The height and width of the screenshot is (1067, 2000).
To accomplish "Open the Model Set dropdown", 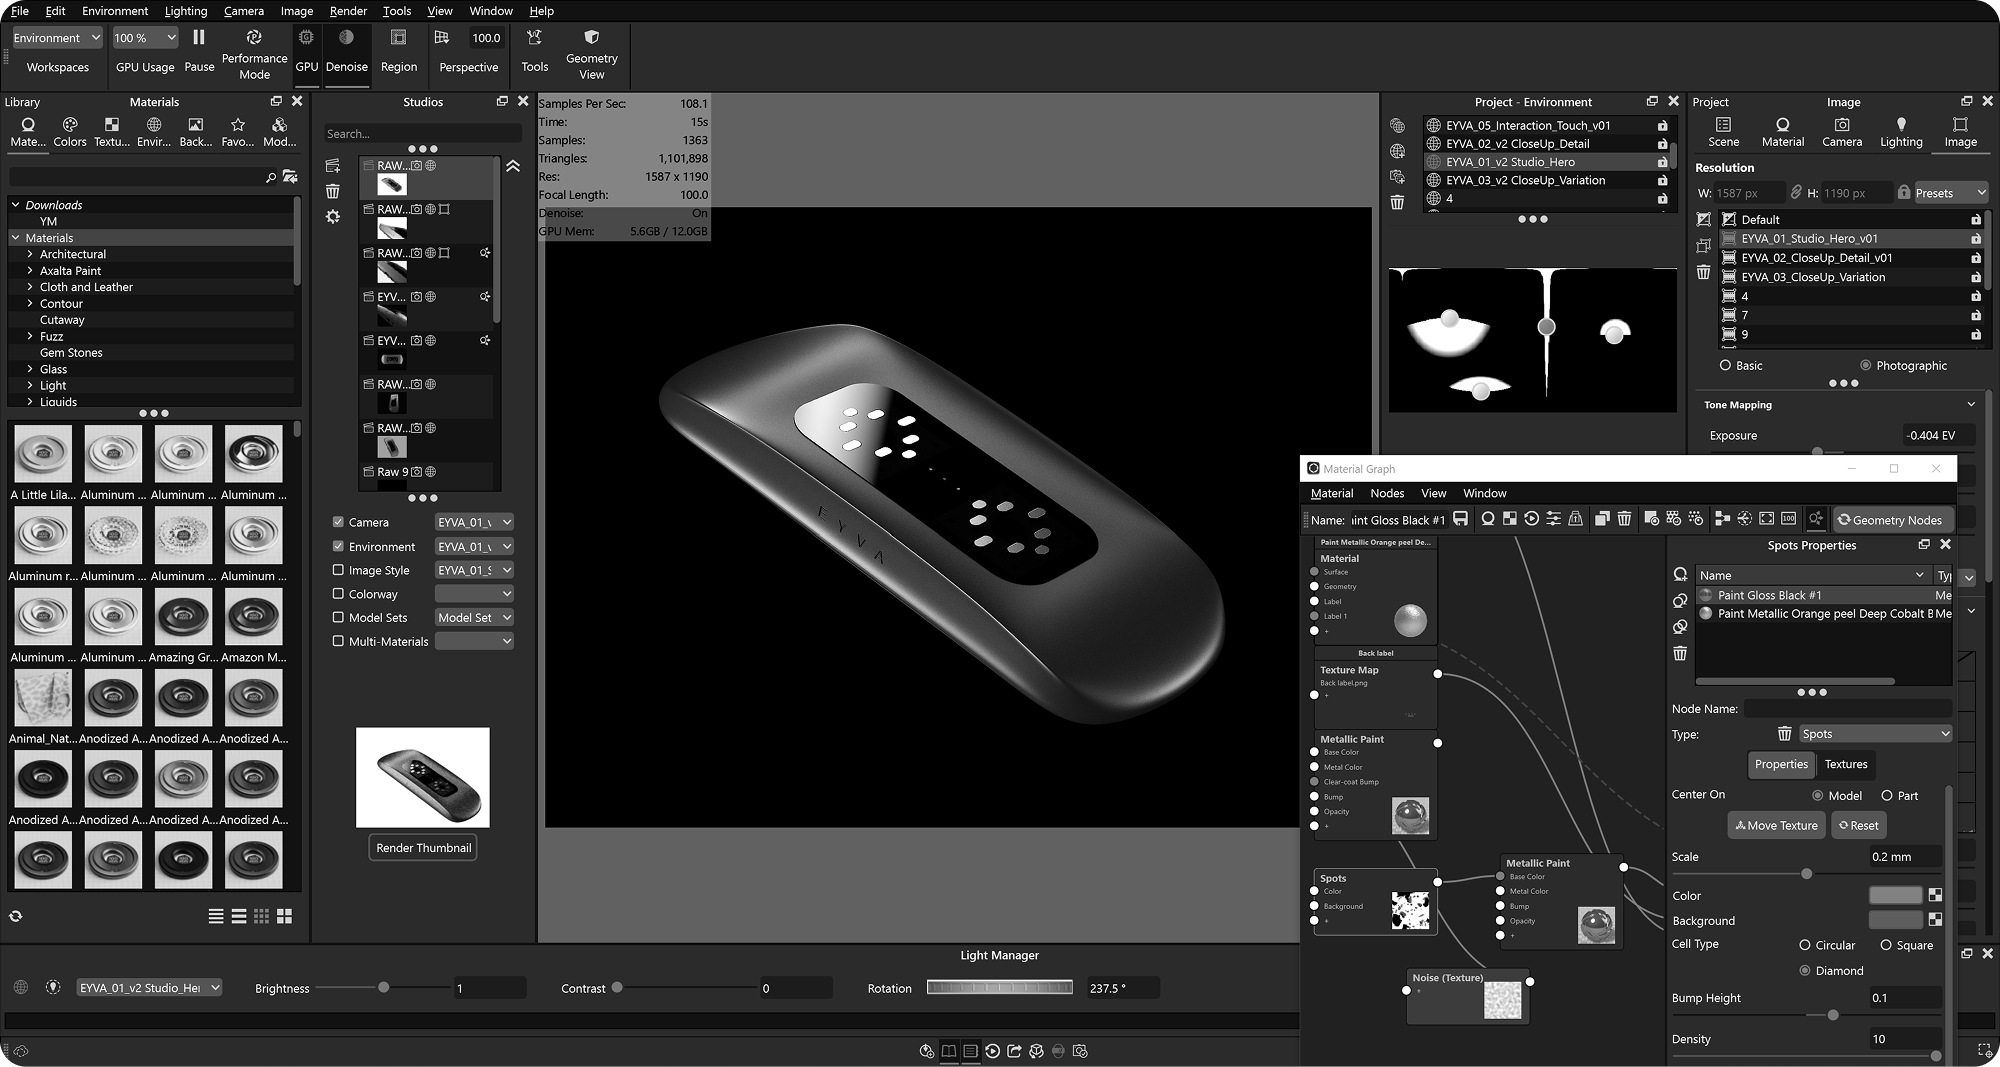I will pos(474,617).
